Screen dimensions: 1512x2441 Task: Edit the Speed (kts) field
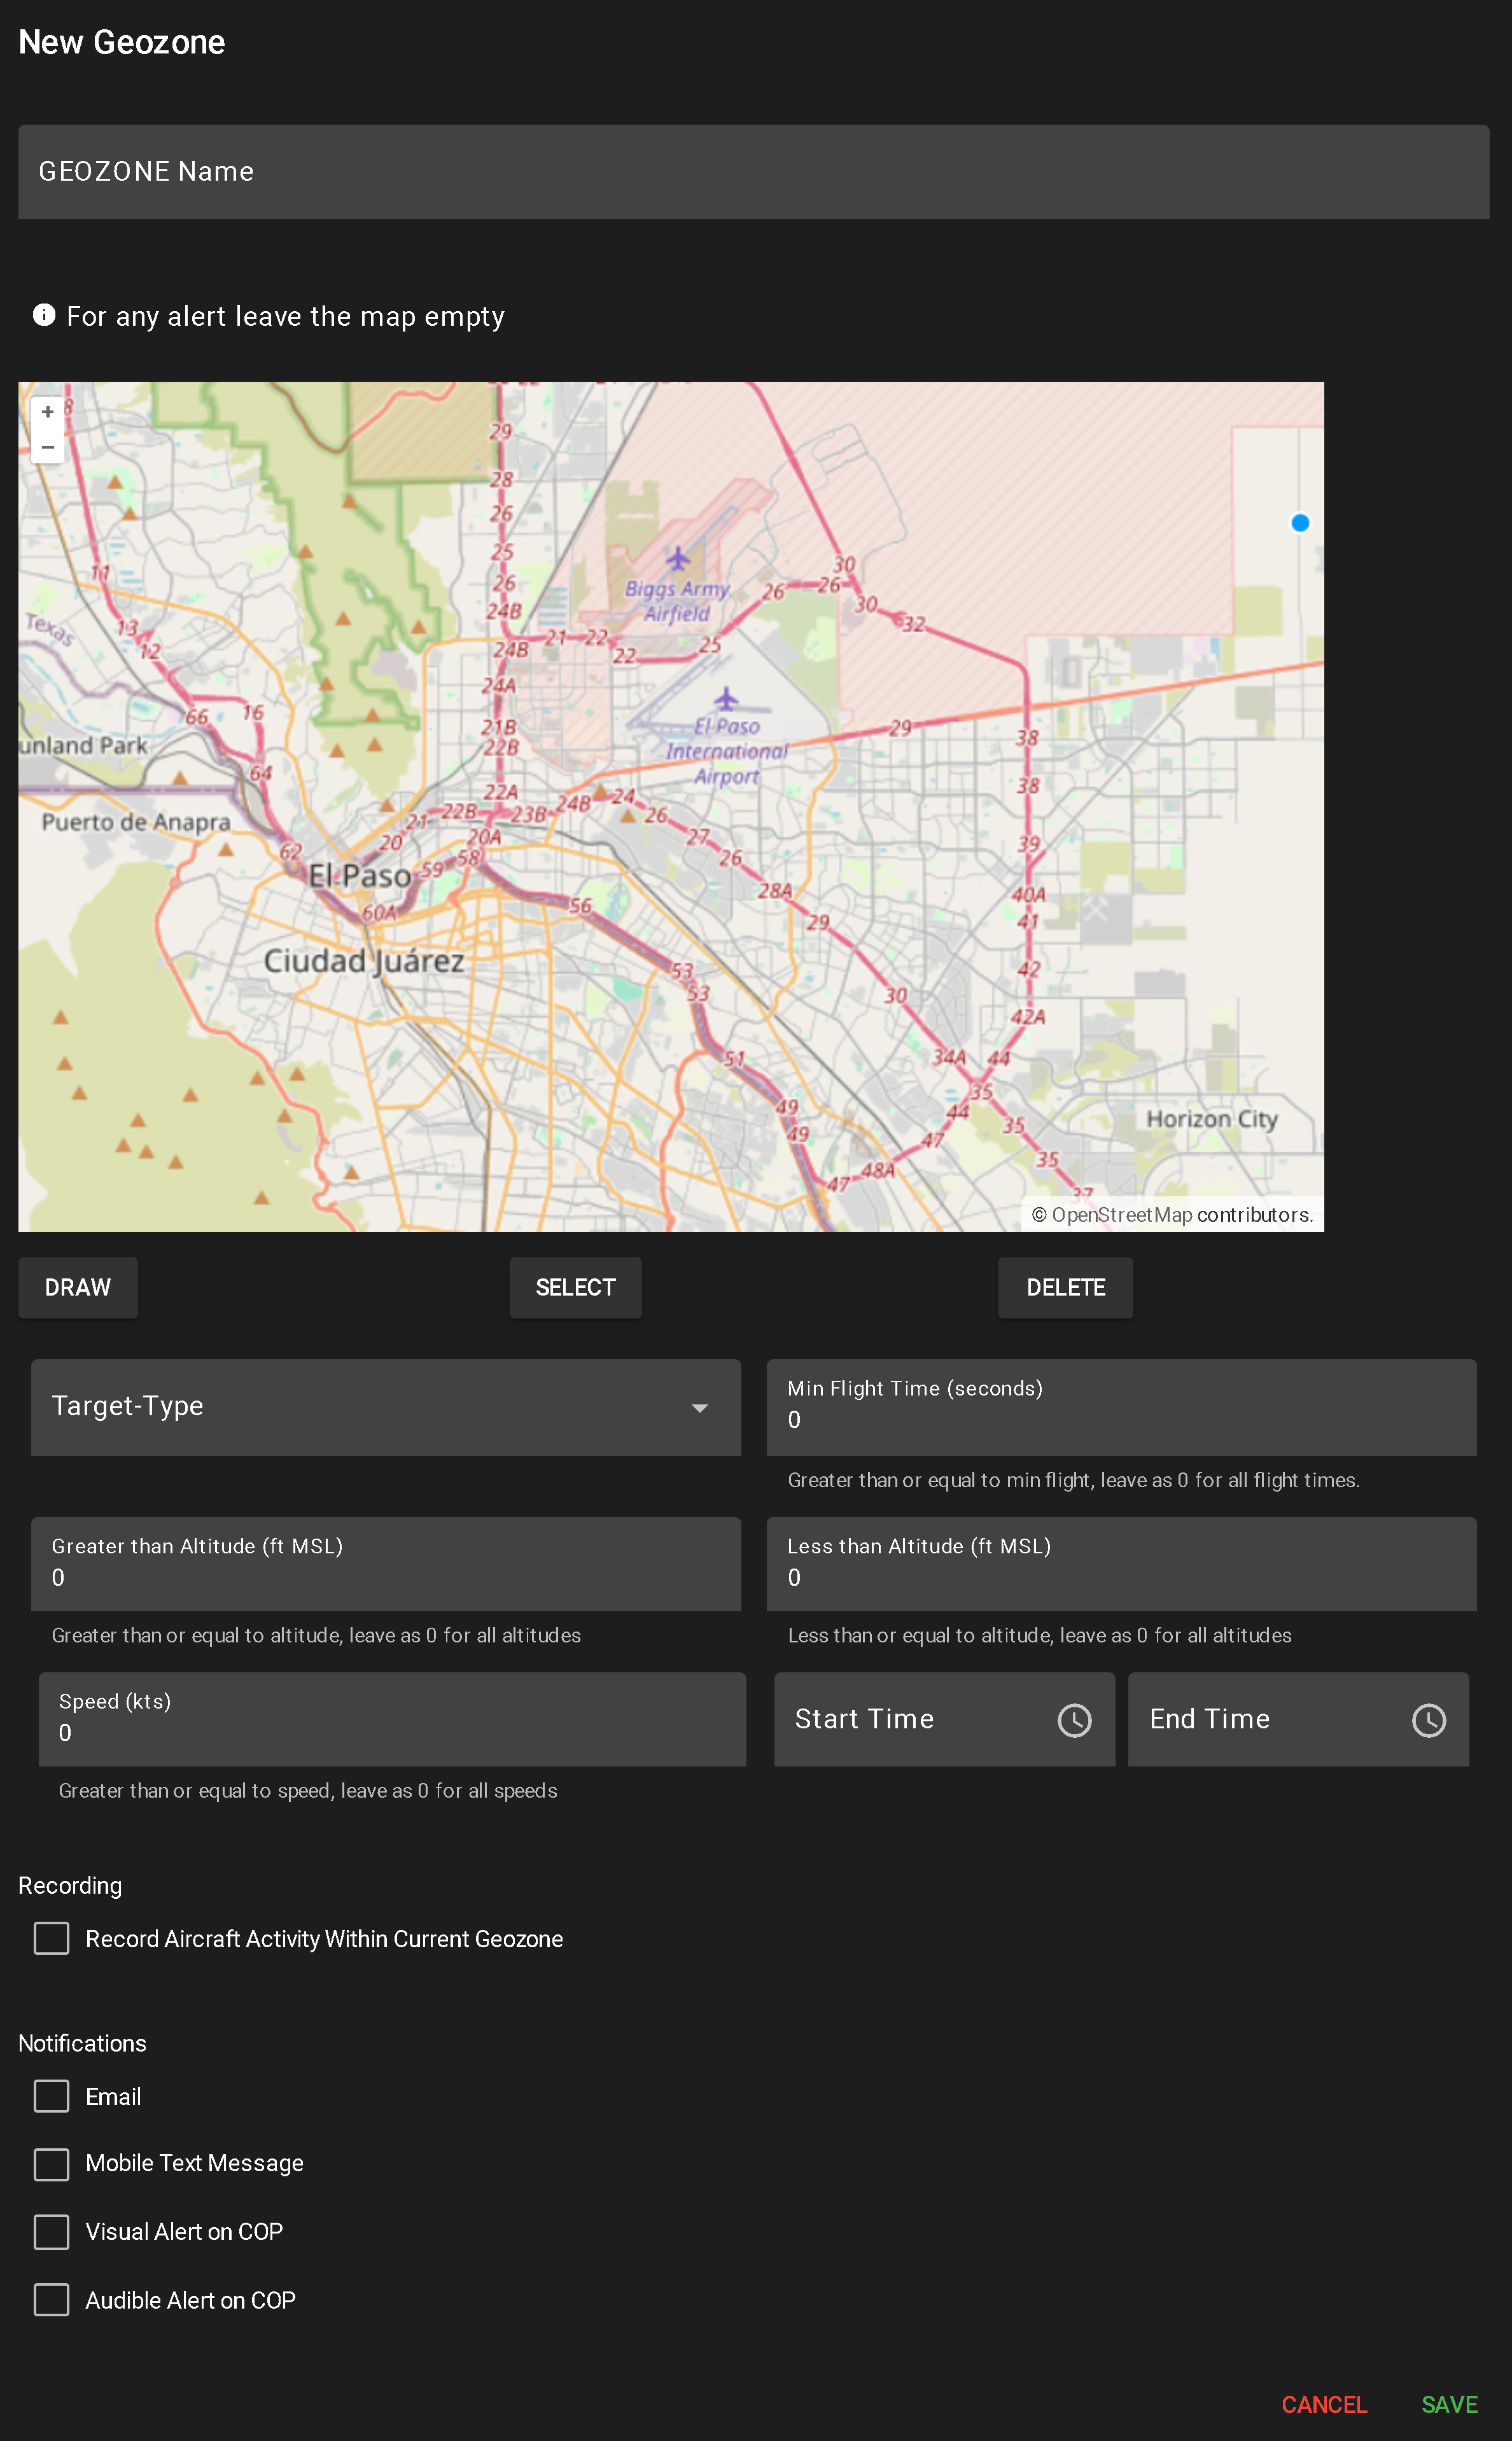coord(392,1719)
